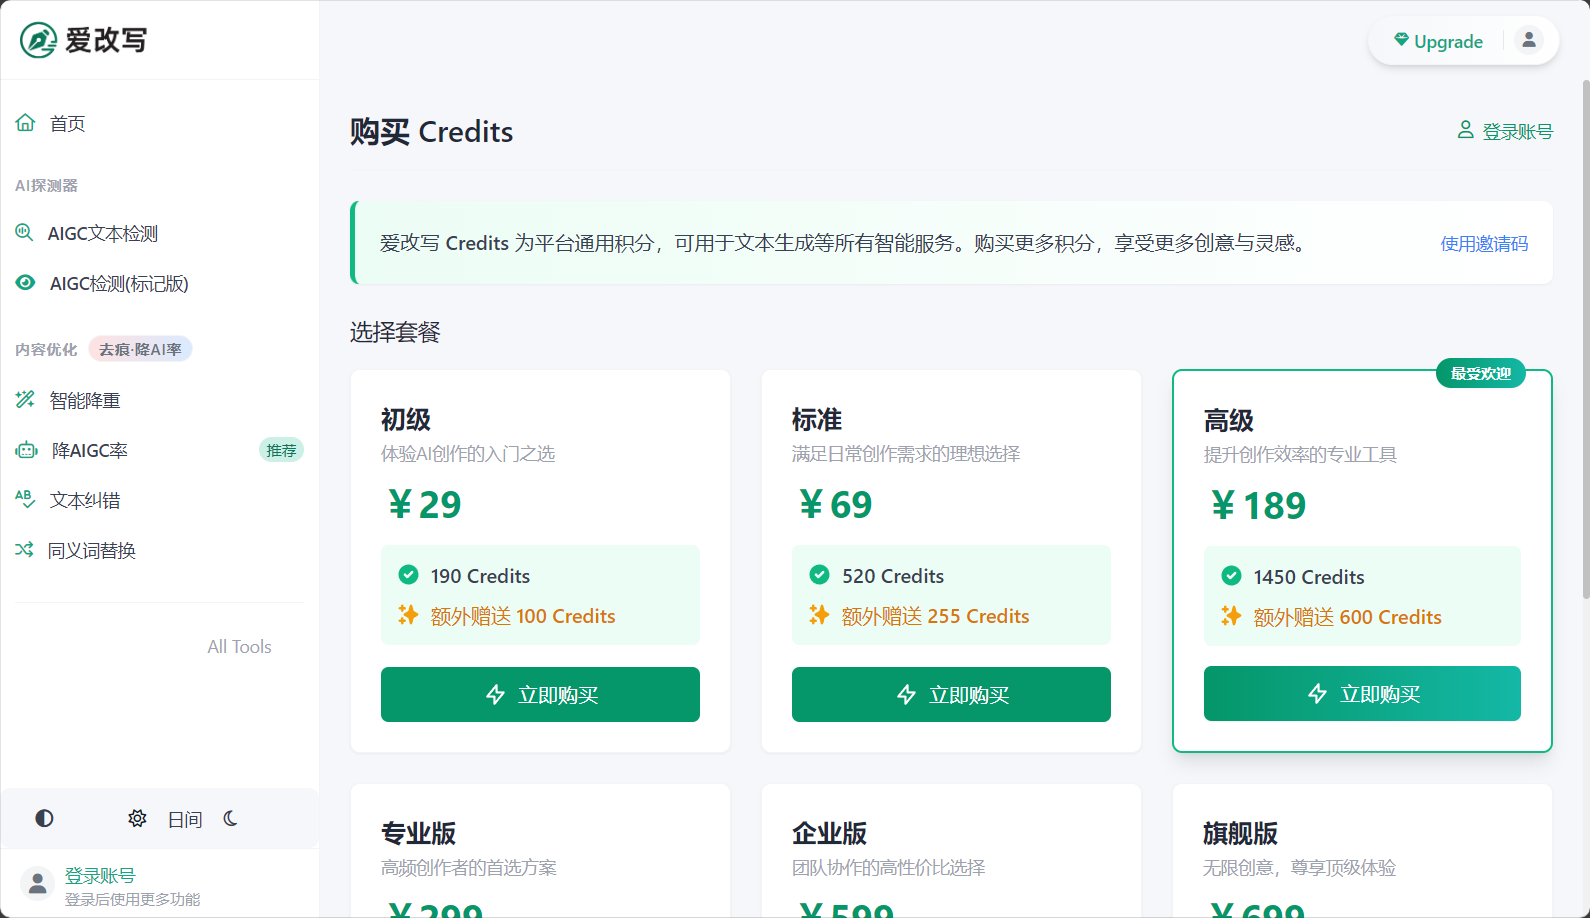Click the 去痕·降AI率 tag
The image size is (1590, 918).
140,349
